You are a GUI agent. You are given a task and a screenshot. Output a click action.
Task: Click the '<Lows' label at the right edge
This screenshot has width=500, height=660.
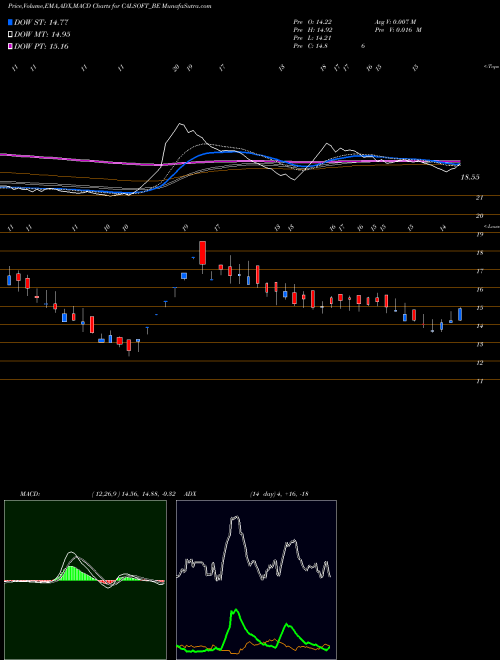click(491, 226)
